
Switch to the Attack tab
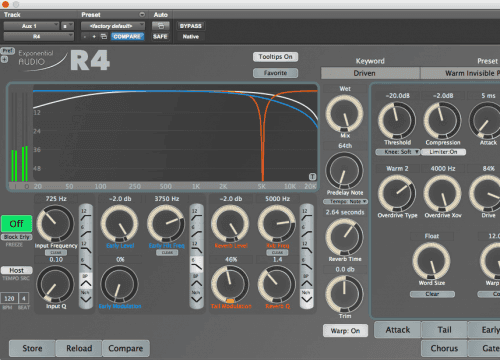(x=398, y=330)
